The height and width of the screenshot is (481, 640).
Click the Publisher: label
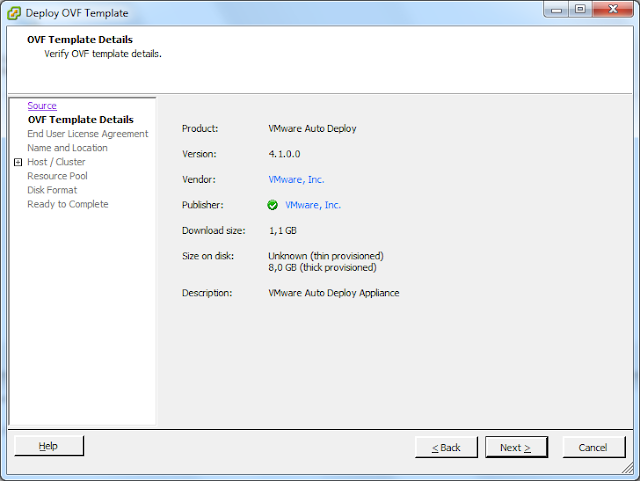(202, 205)
